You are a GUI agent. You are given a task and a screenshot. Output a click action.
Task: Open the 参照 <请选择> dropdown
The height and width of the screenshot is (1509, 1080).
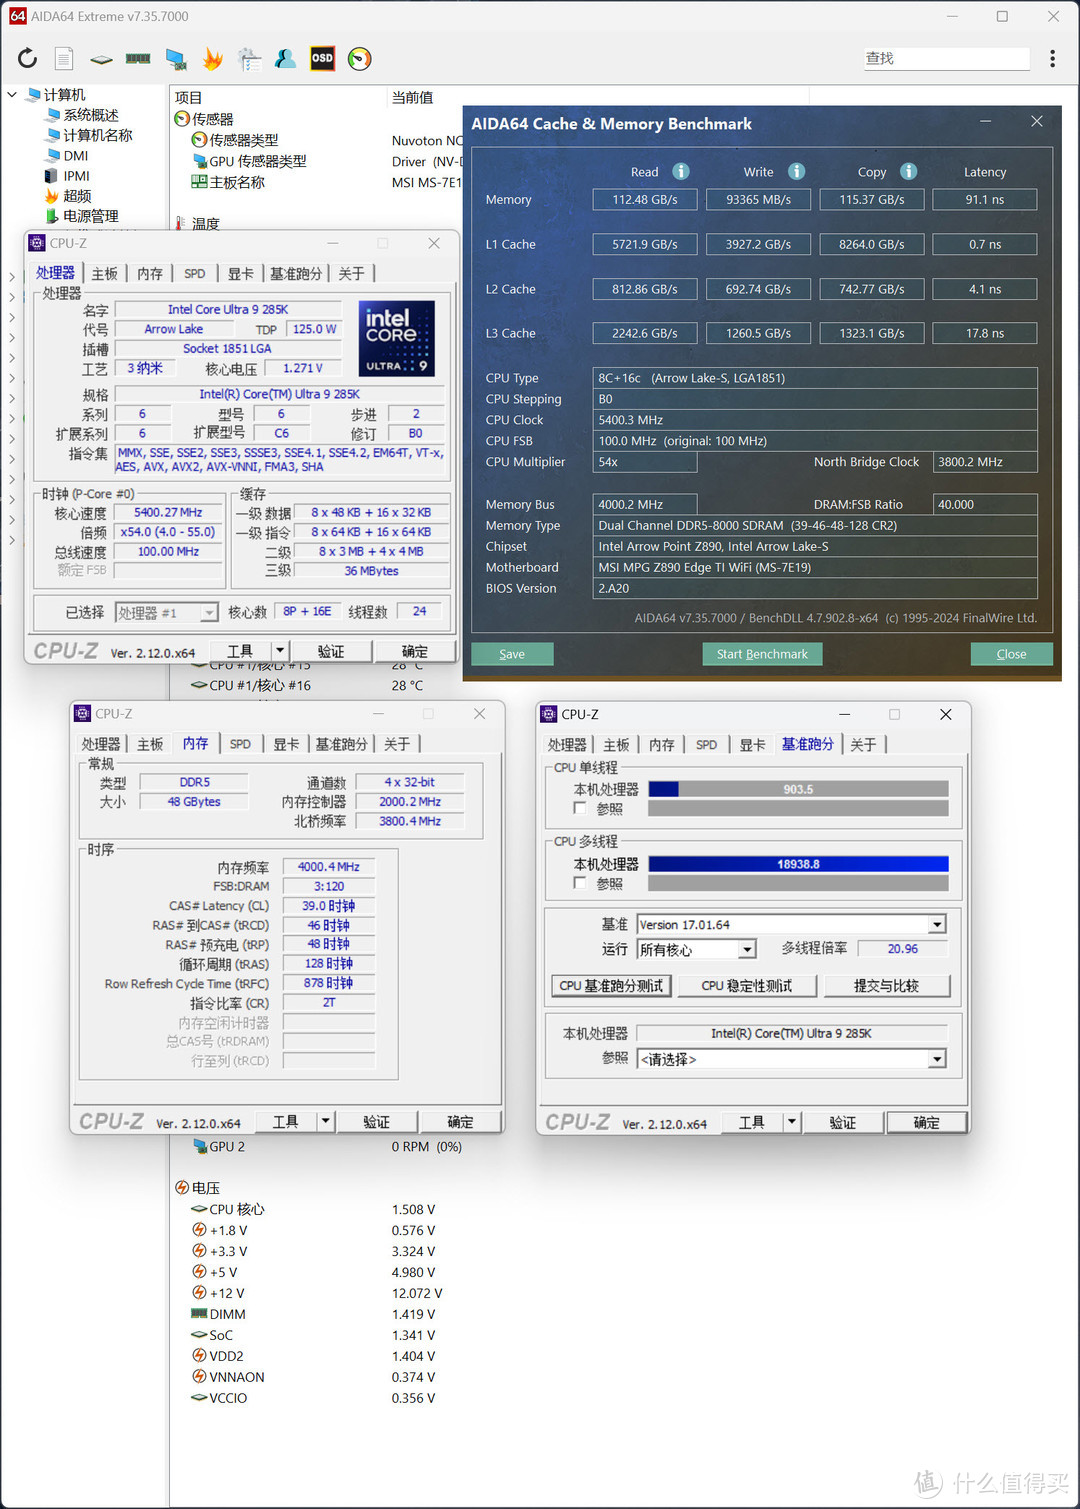tap(937, 1059)
